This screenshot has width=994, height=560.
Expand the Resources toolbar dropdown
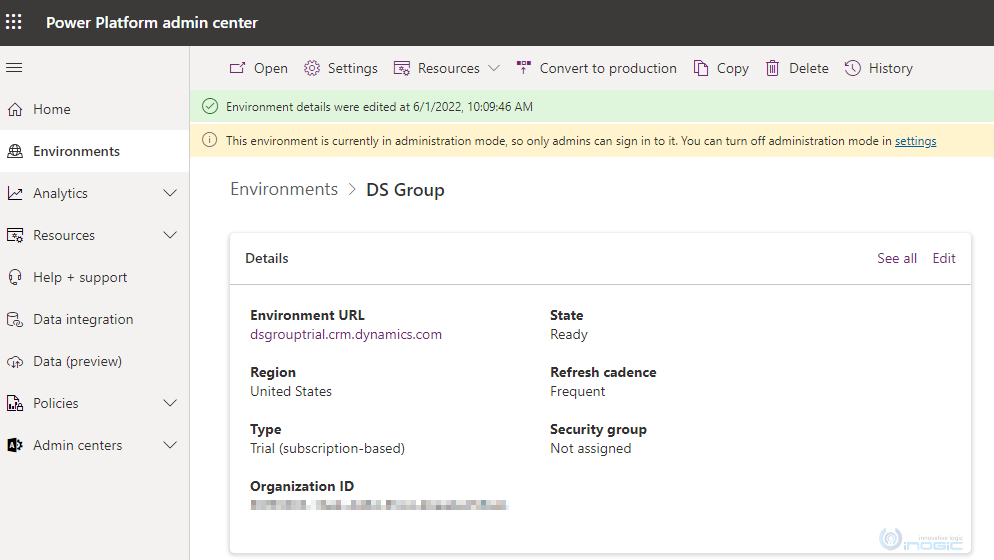point(493,68)
